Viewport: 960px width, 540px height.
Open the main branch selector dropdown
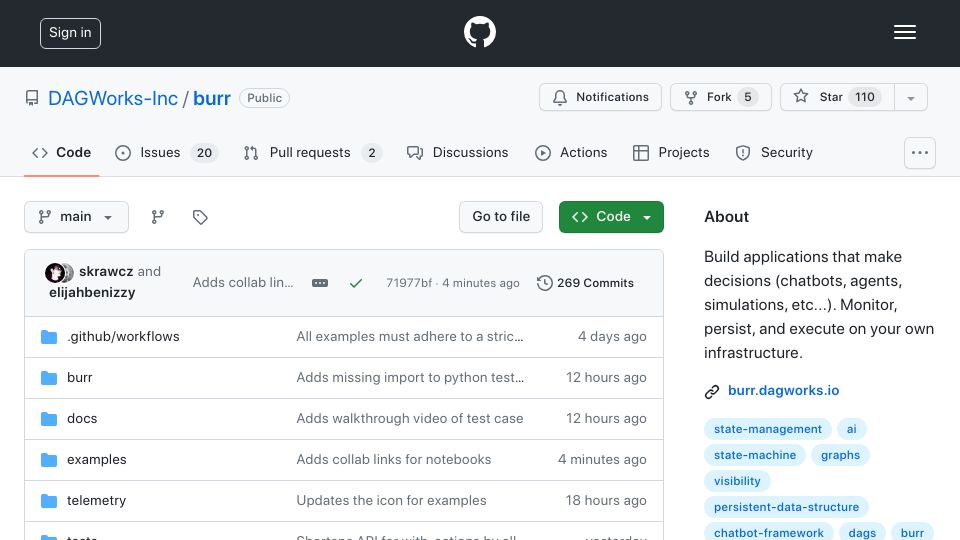(x=77, y=217)
